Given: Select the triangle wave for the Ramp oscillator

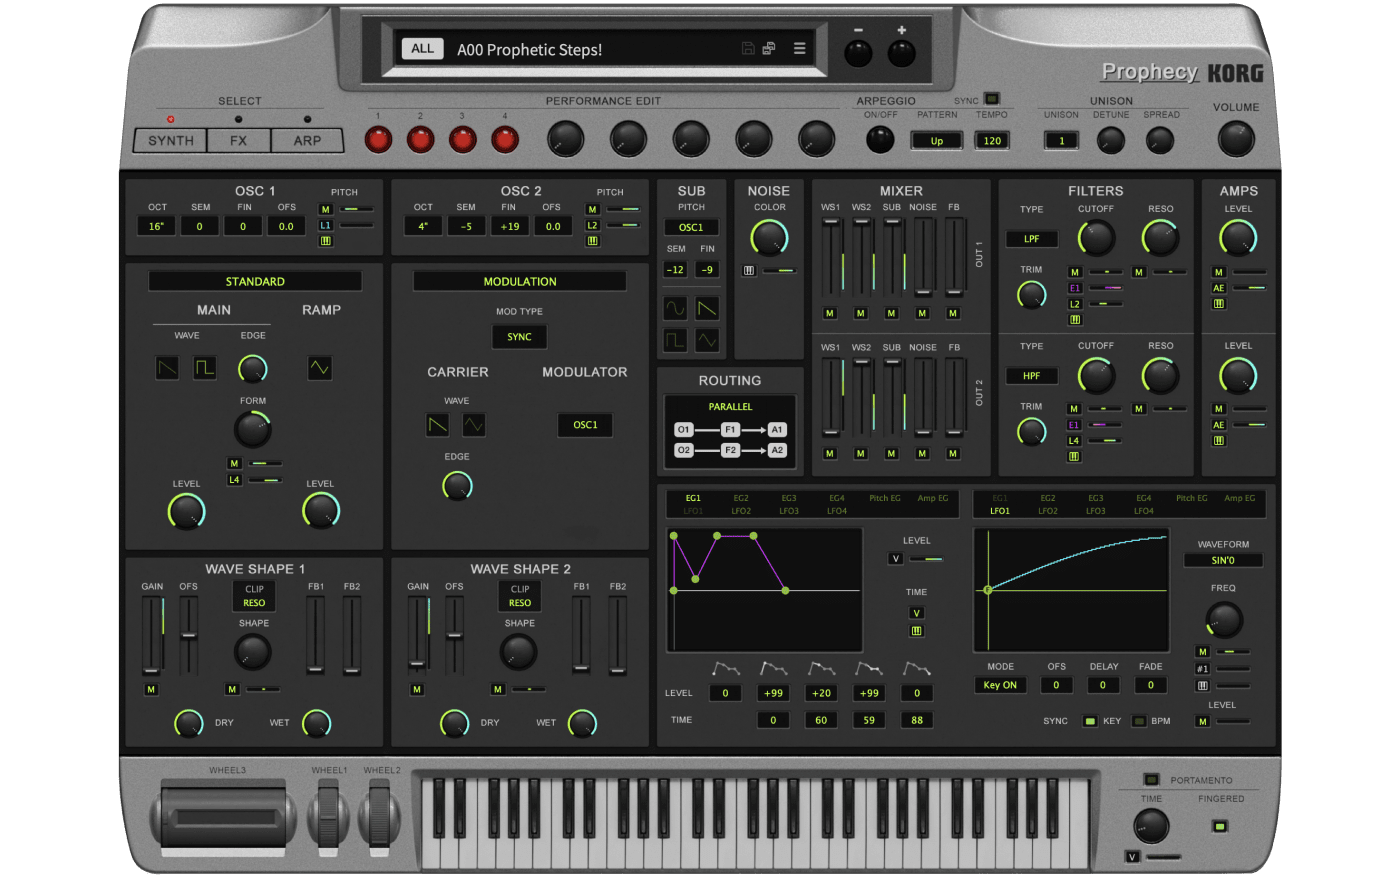Looking at the screenshot, I should [x=319, y=368].
